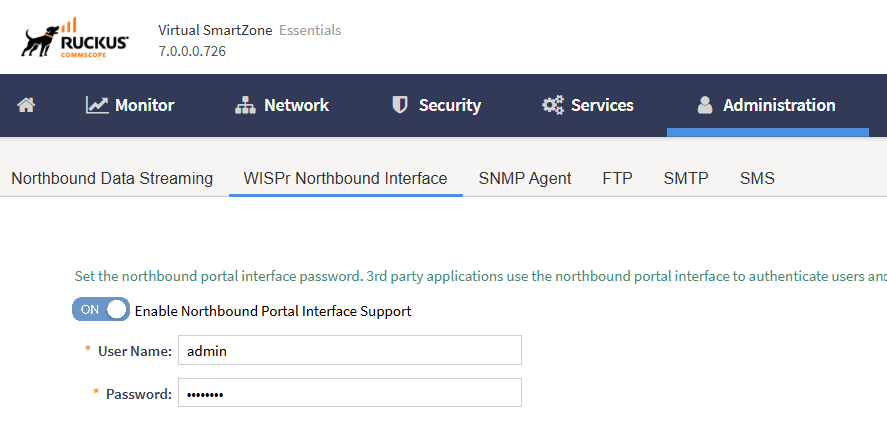Open the Security menu
The image size is (887, 431).
(436, 105)
